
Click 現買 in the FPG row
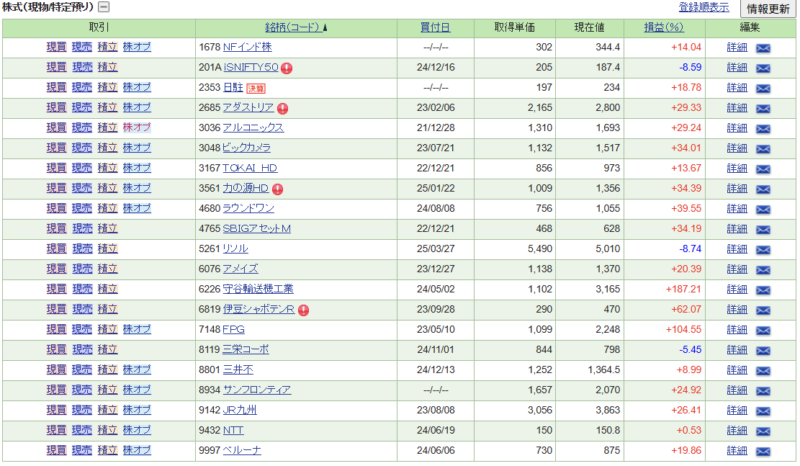click(57, 329)
